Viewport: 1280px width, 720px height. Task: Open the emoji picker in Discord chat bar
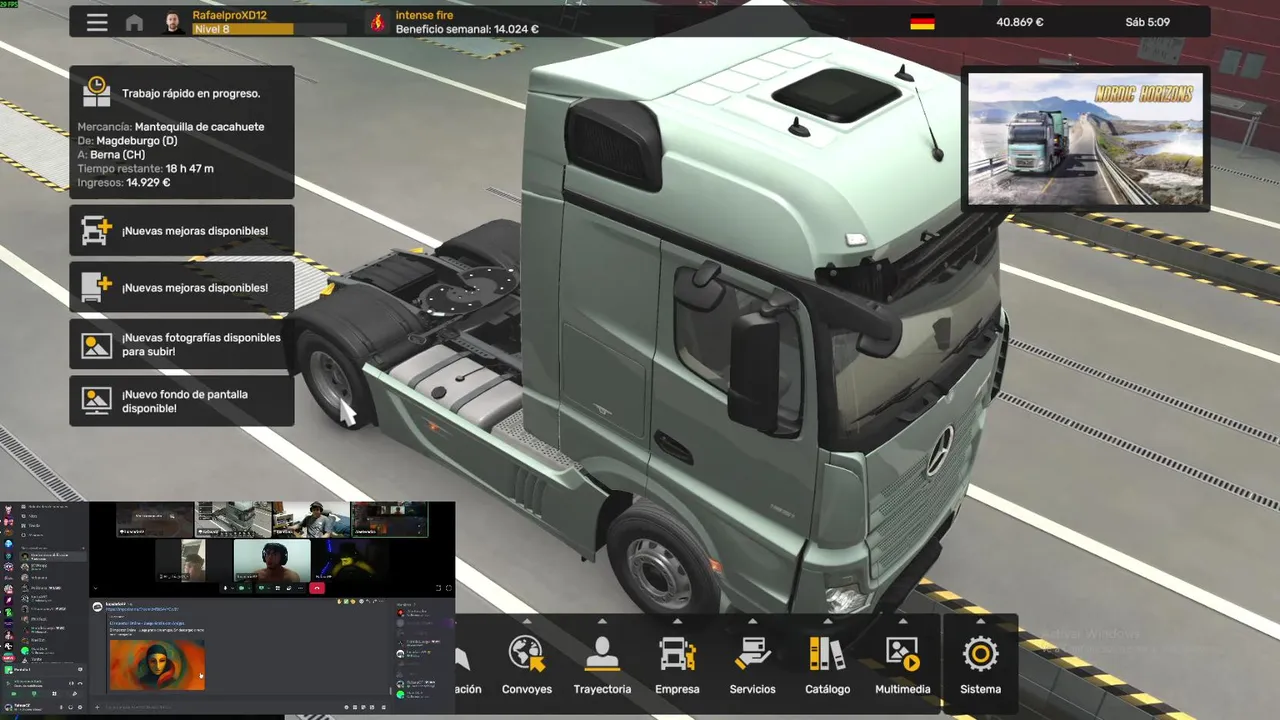372,707
